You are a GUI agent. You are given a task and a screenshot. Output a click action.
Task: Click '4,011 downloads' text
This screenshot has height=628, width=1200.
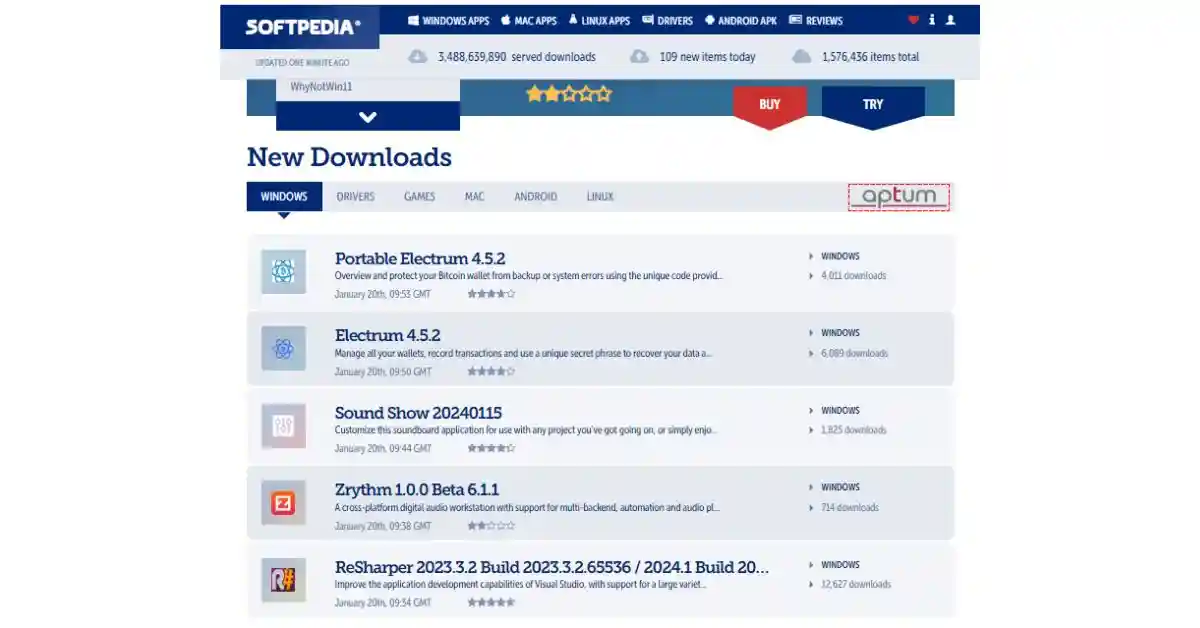pos(853,276)
